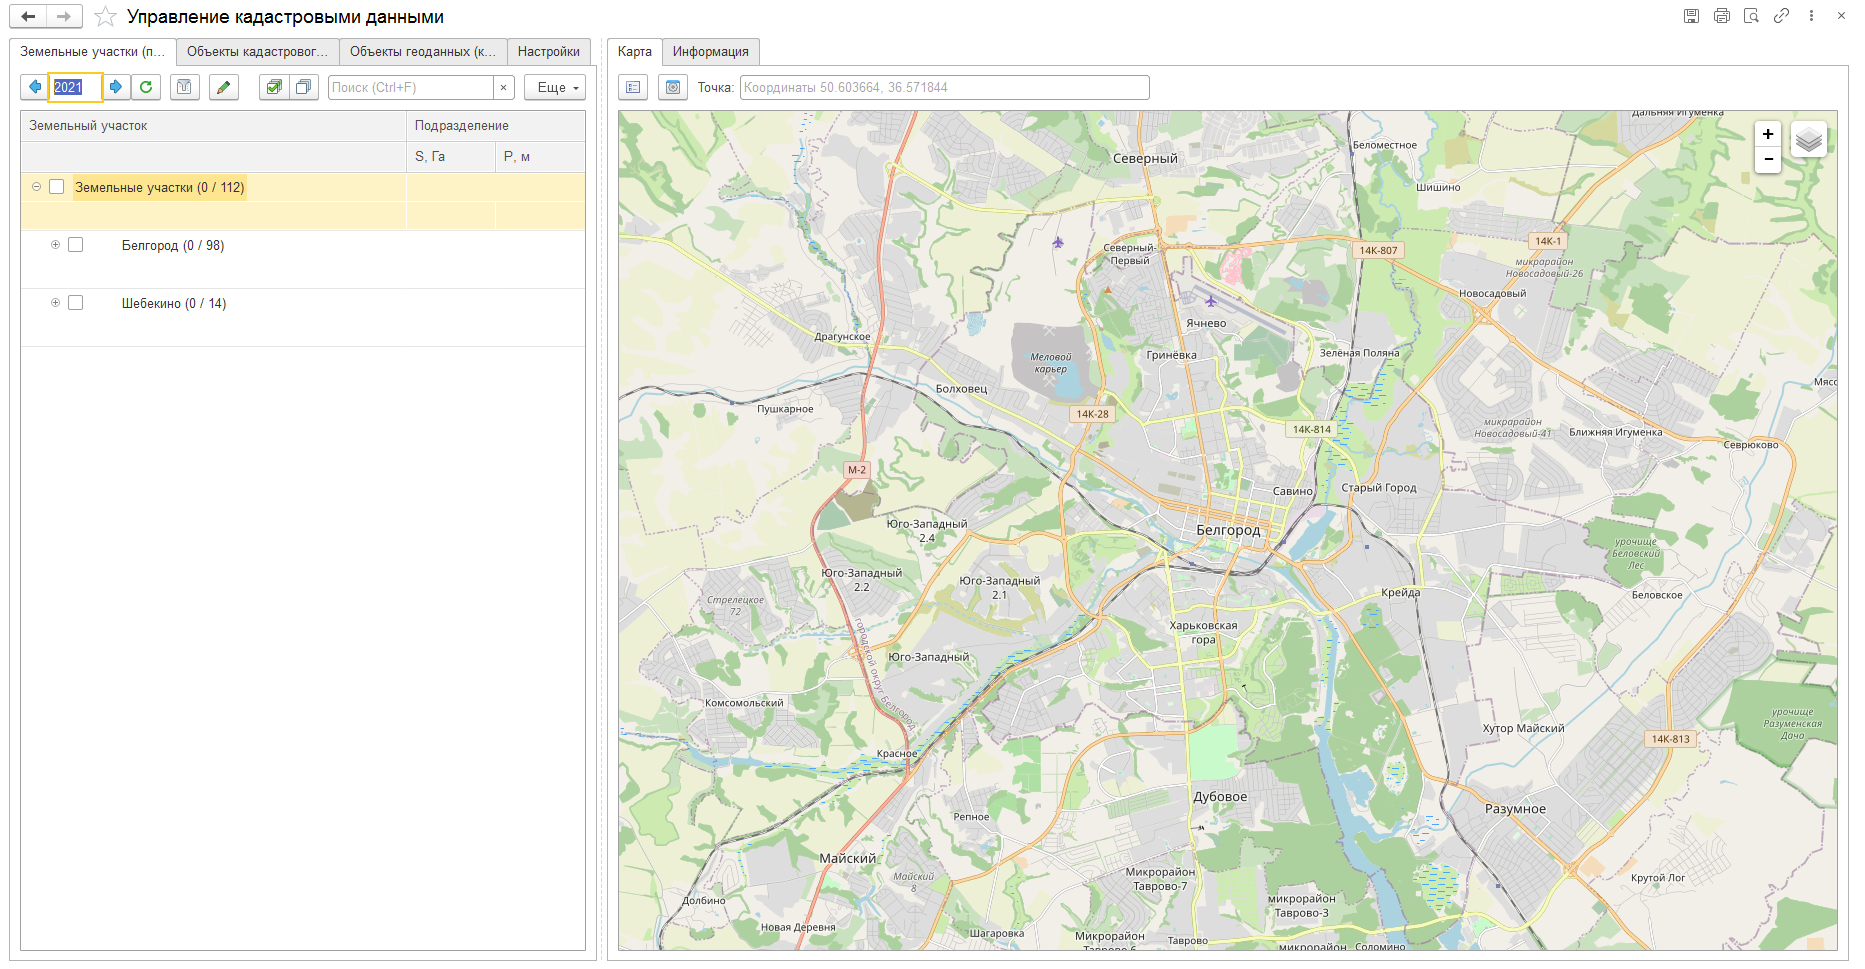Image resolution: width=1865 pixels, height=969 pixels.
Task: Zoom in the map with plus button
Action: [1768, 134]
